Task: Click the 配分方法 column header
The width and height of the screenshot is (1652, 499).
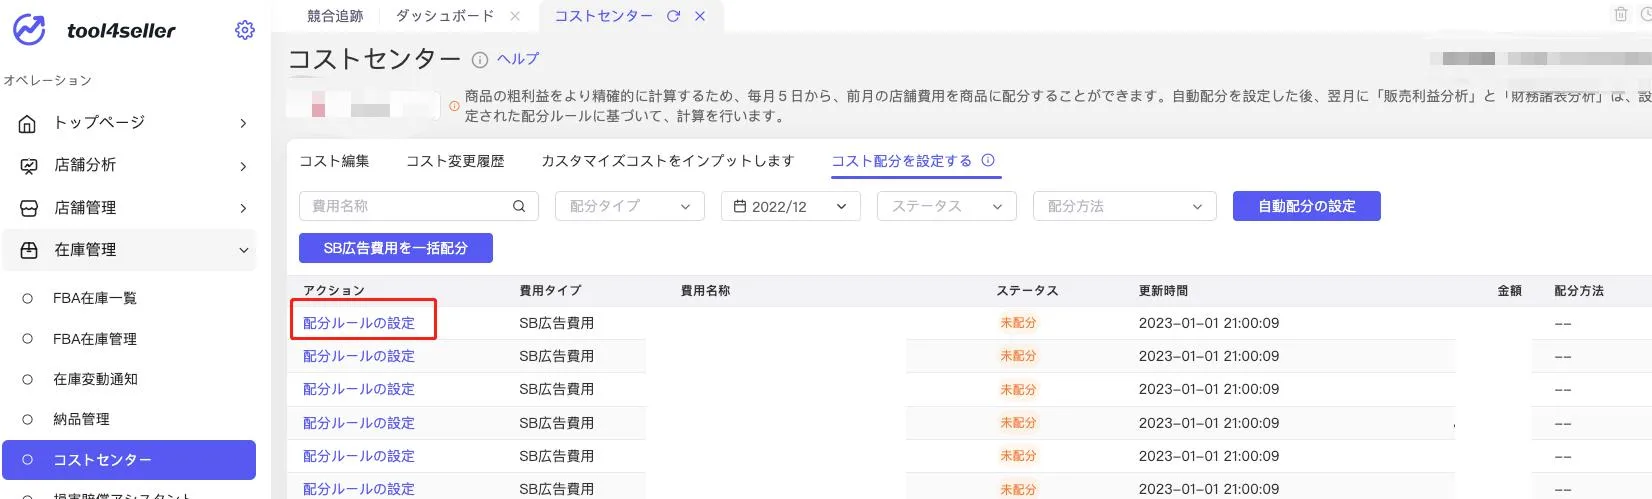Action: click(1579, 291)
